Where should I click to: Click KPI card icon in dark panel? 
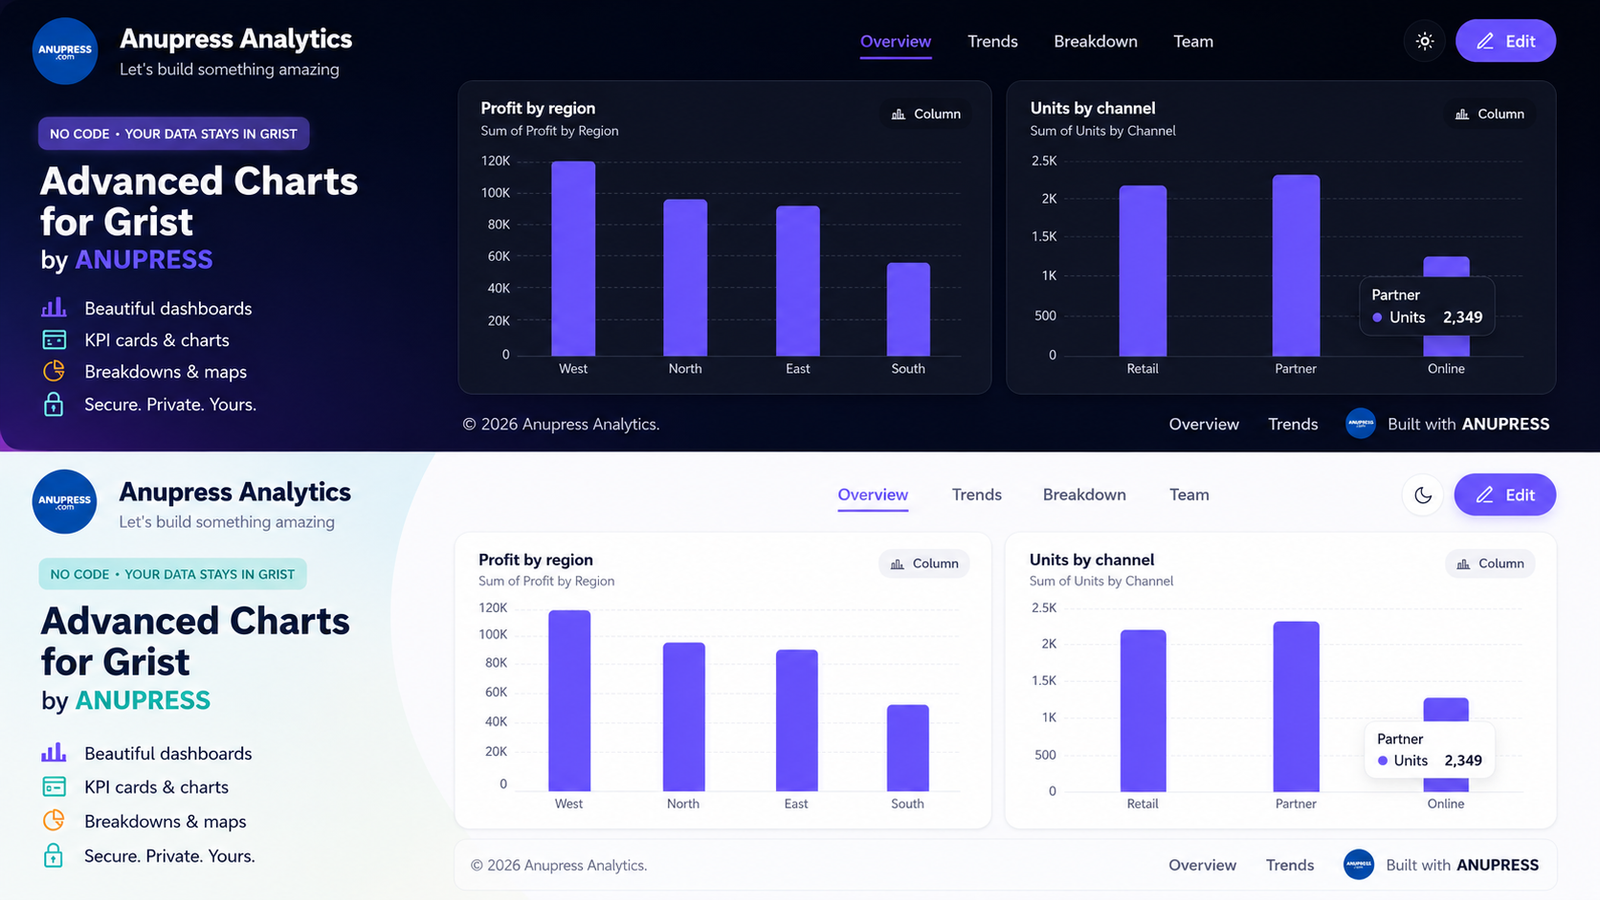(54, 340)
